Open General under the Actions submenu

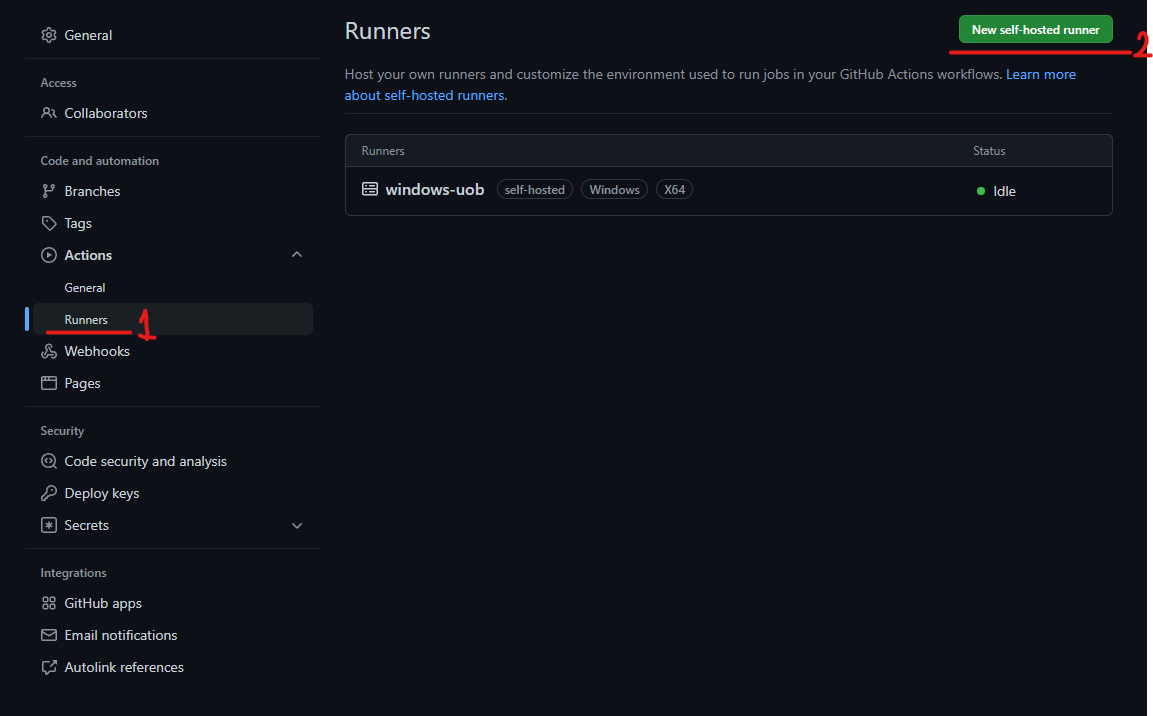click(85, 288)
